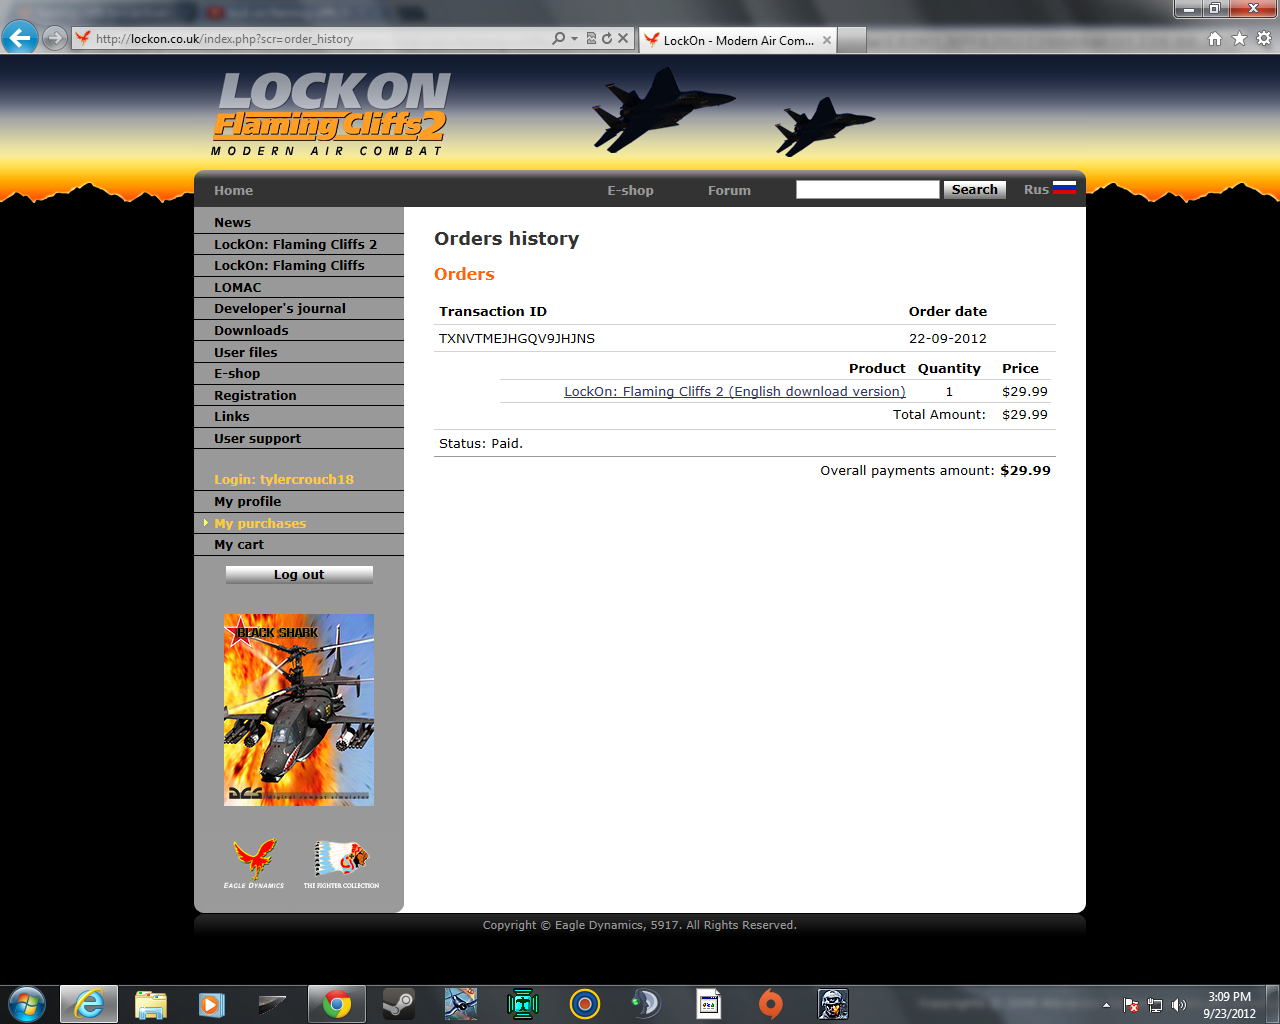Click the Refresh page icon
1280x1024 pixels.
(x=606, y=38)
